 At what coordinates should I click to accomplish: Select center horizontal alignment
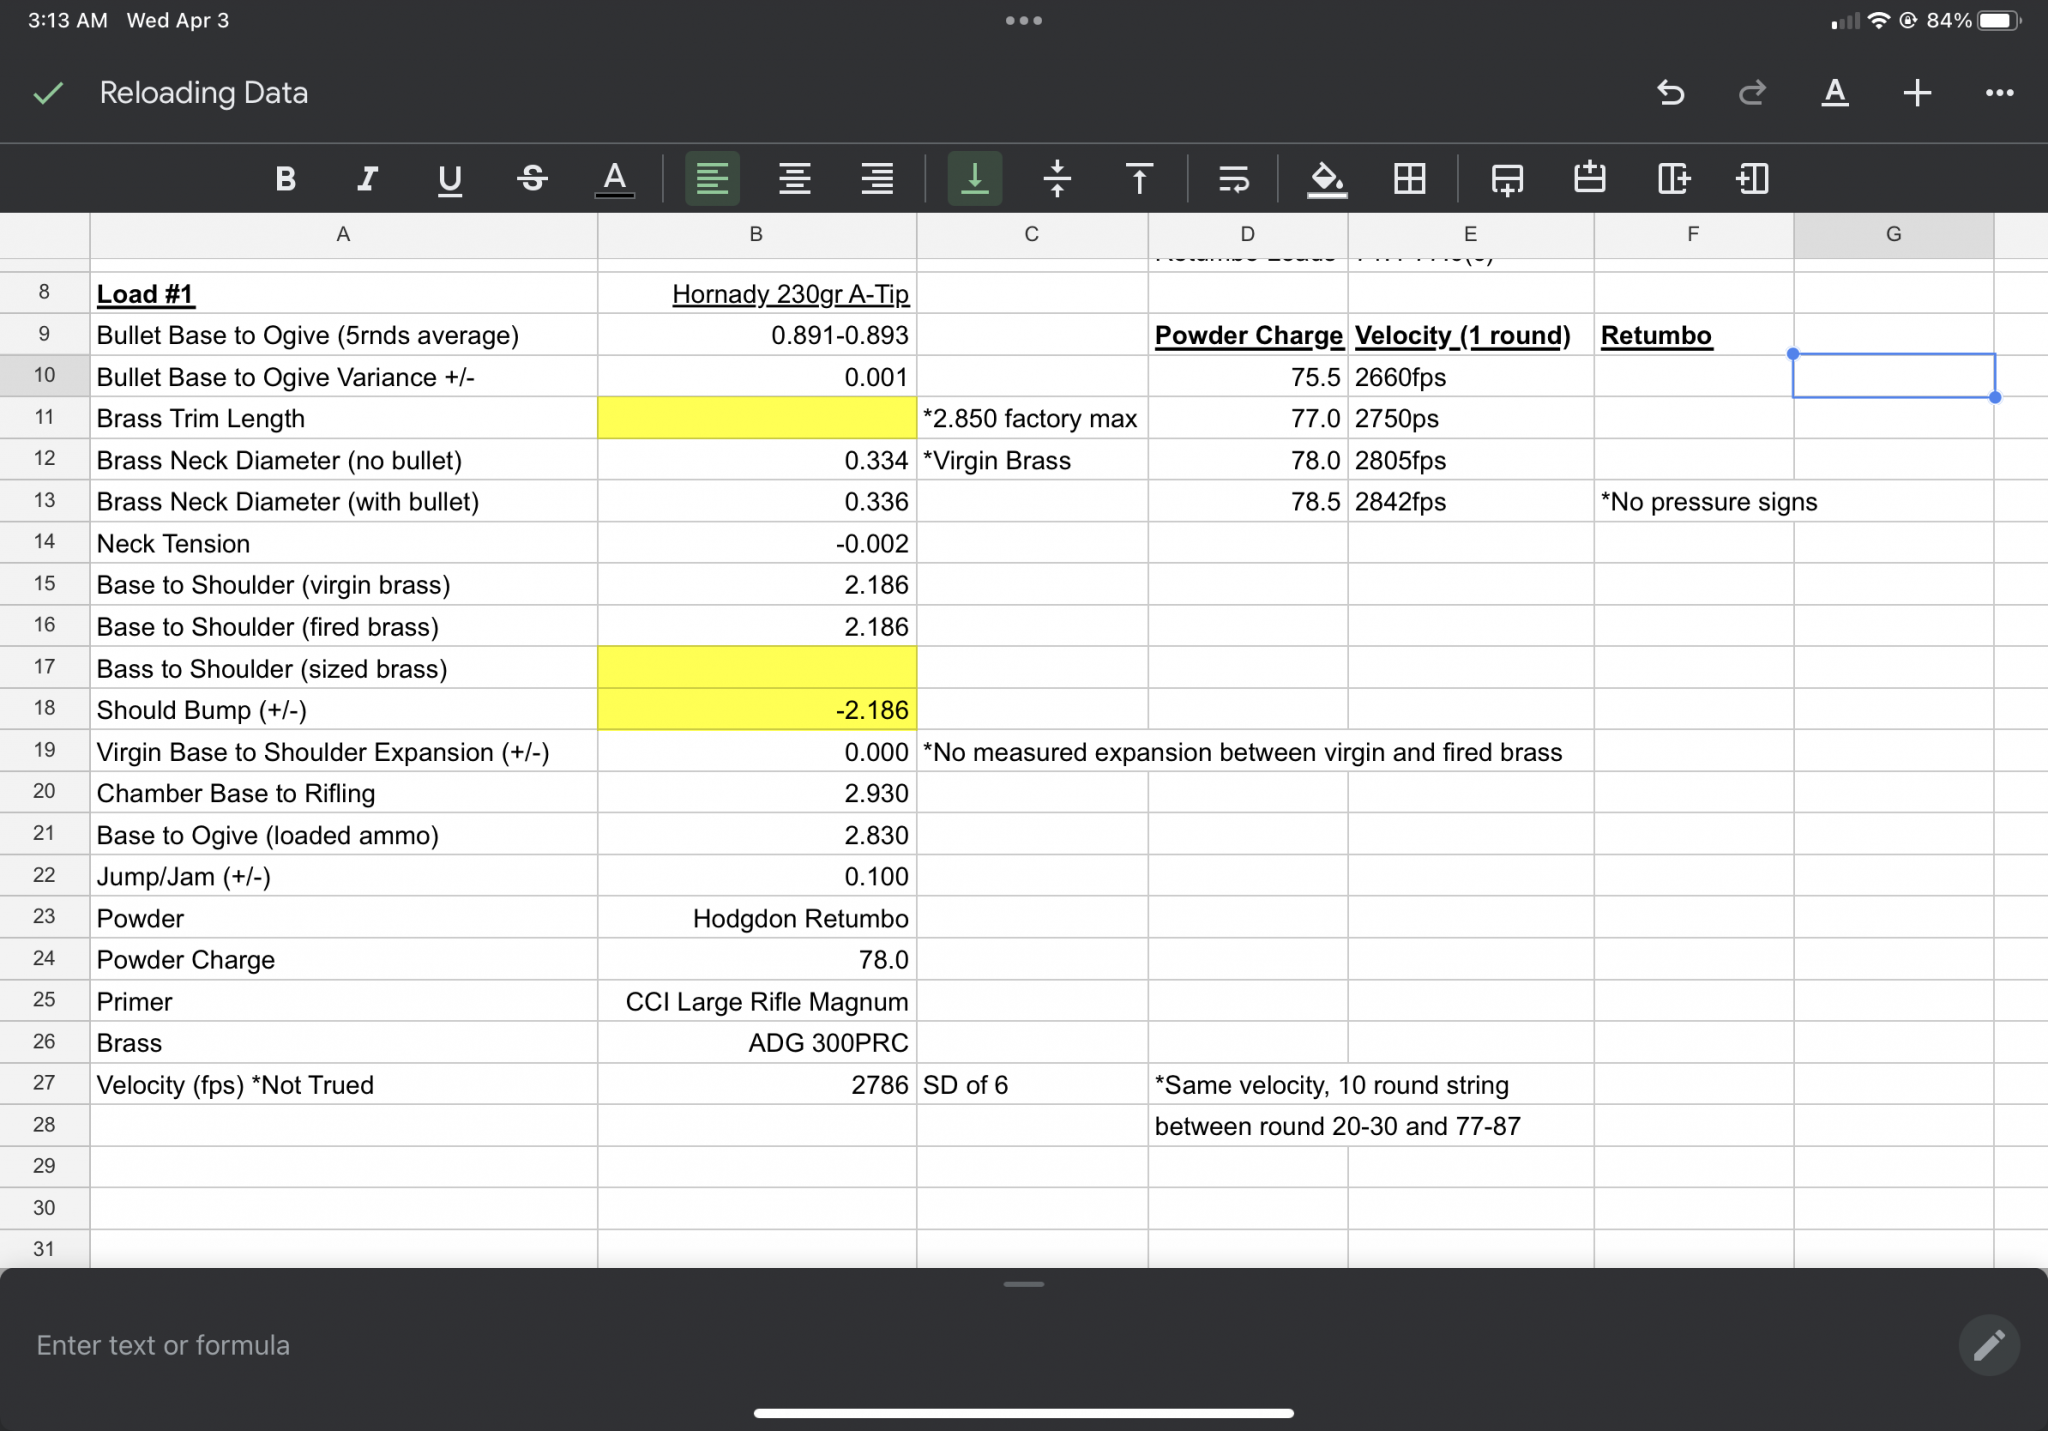[x=795, y=179]
